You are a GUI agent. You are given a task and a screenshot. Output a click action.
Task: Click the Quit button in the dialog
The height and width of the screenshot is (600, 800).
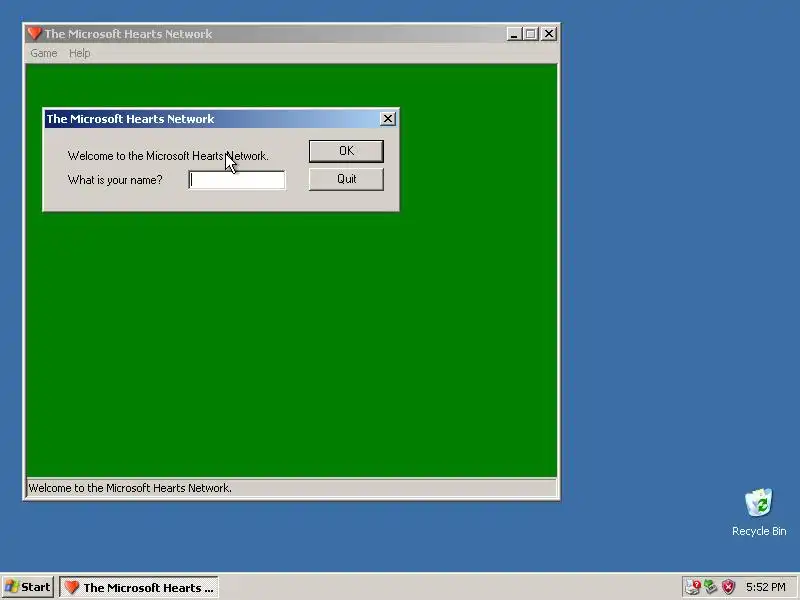click(x=346, y=179)
